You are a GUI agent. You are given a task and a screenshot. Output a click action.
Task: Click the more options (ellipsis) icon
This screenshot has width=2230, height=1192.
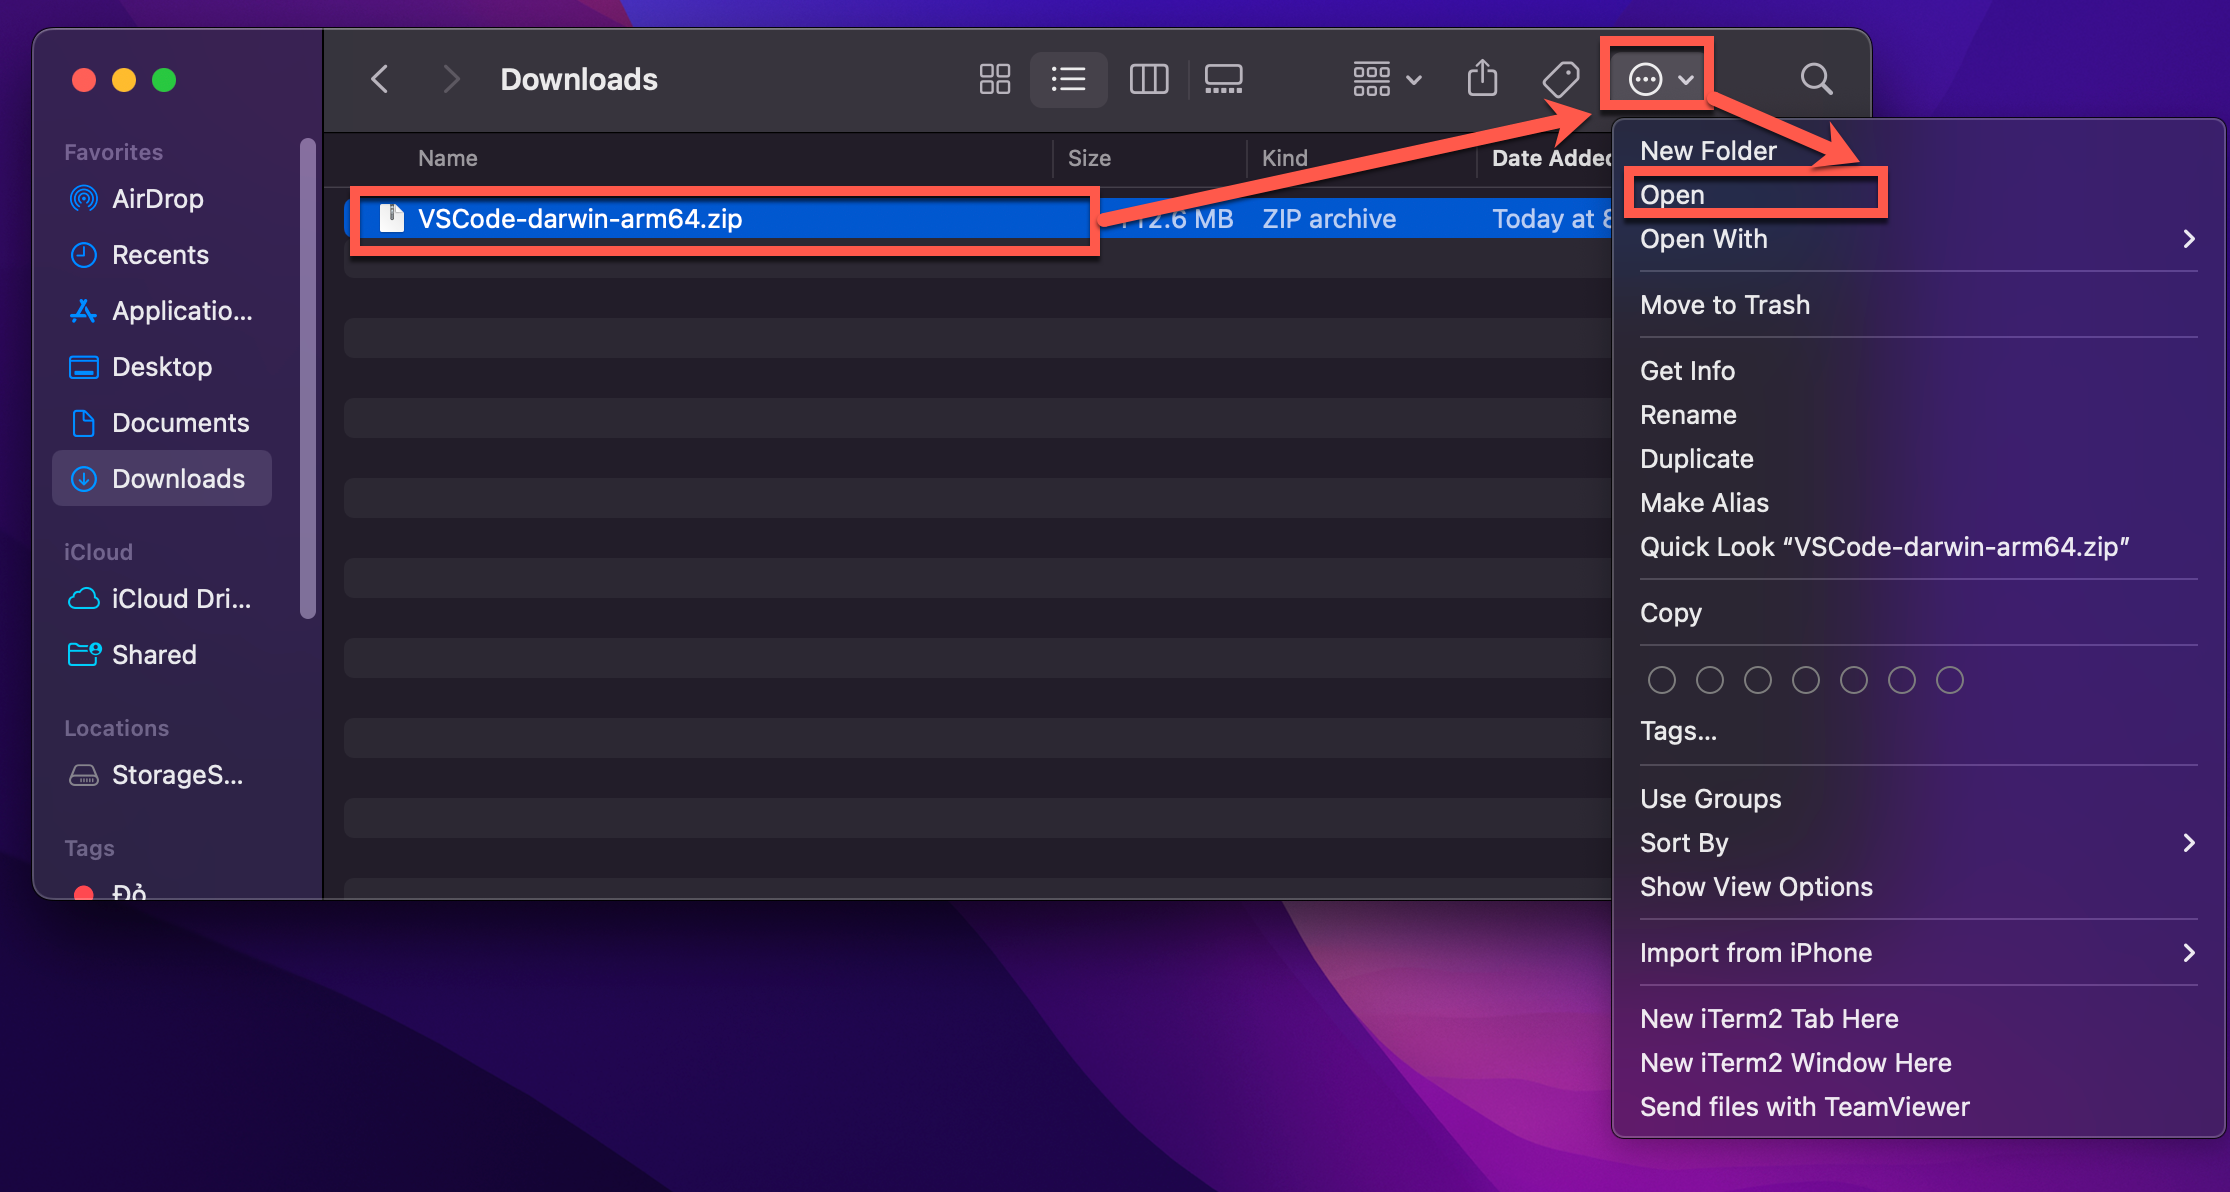tap(1640, 80)
